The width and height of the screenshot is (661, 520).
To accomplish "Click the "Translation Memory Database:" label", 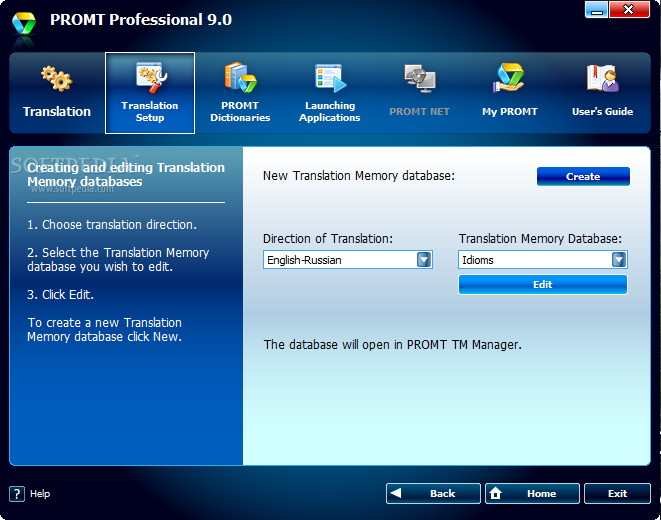I will [x=540, y=239].
